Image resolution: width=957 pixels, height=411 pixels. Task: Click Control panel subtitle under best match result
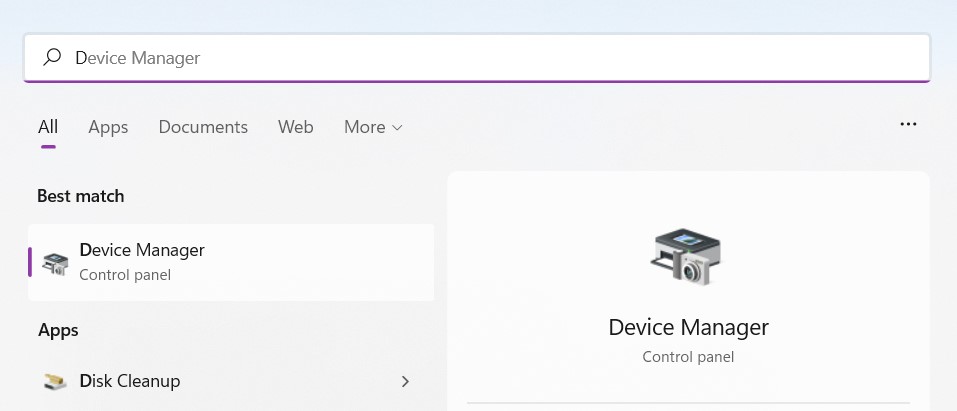coord(125,275)
